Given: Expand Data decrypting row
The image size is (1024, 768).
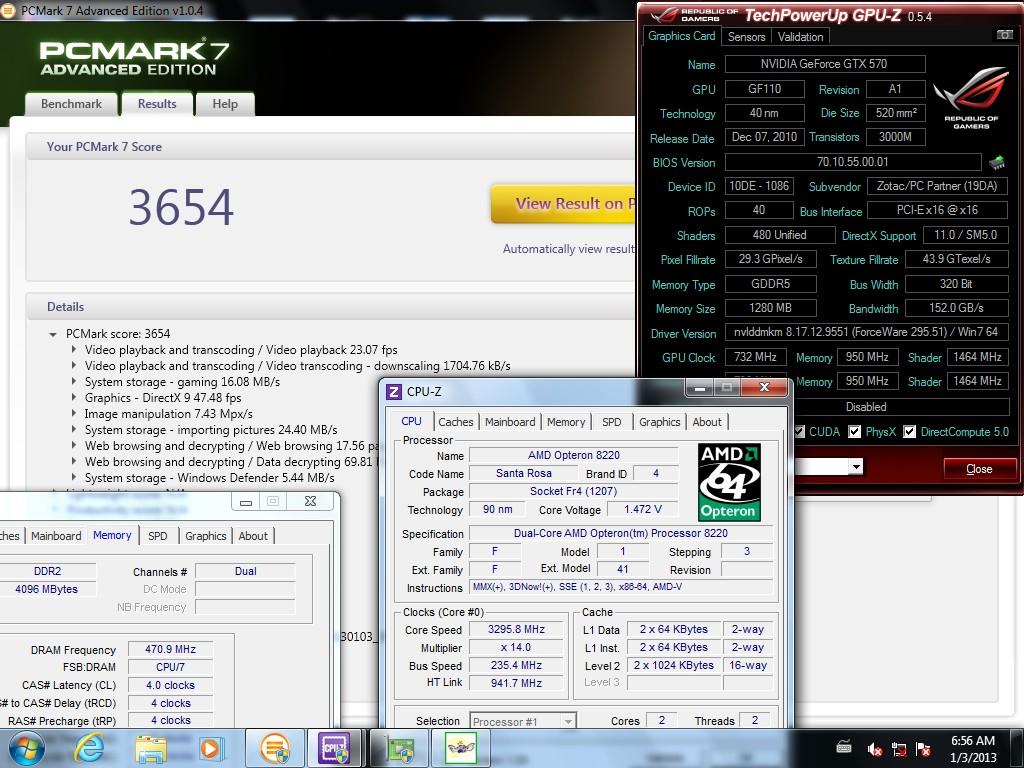Looking at the screenshot, I should (x=74, y=462).
